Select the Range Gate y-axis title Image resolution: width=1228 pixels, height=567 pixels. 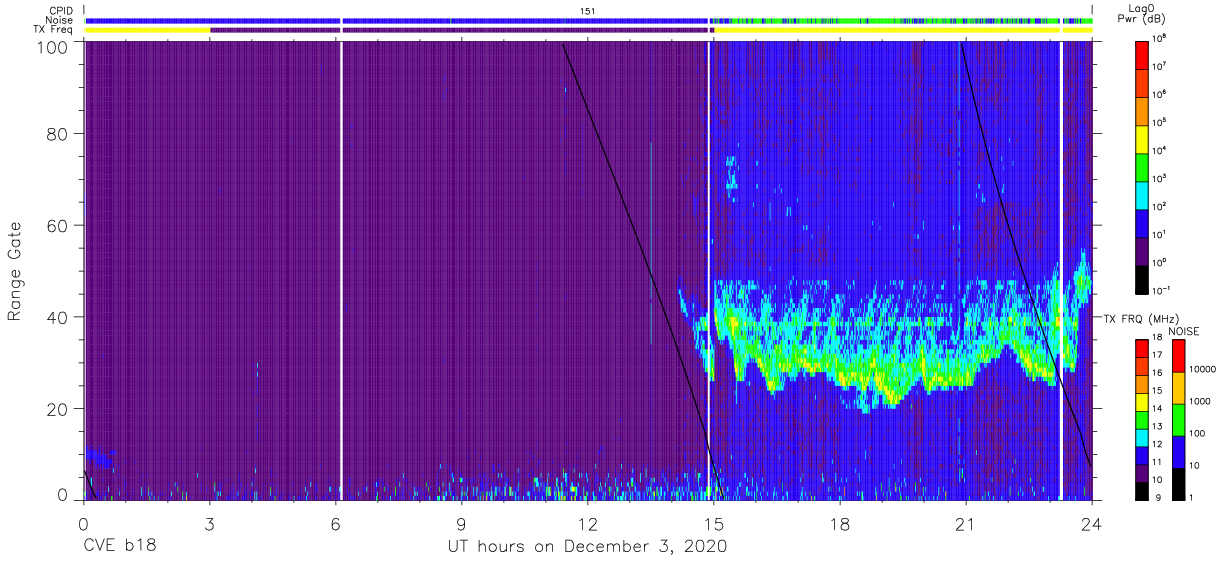pyautogui.click(x=16, y=272)
